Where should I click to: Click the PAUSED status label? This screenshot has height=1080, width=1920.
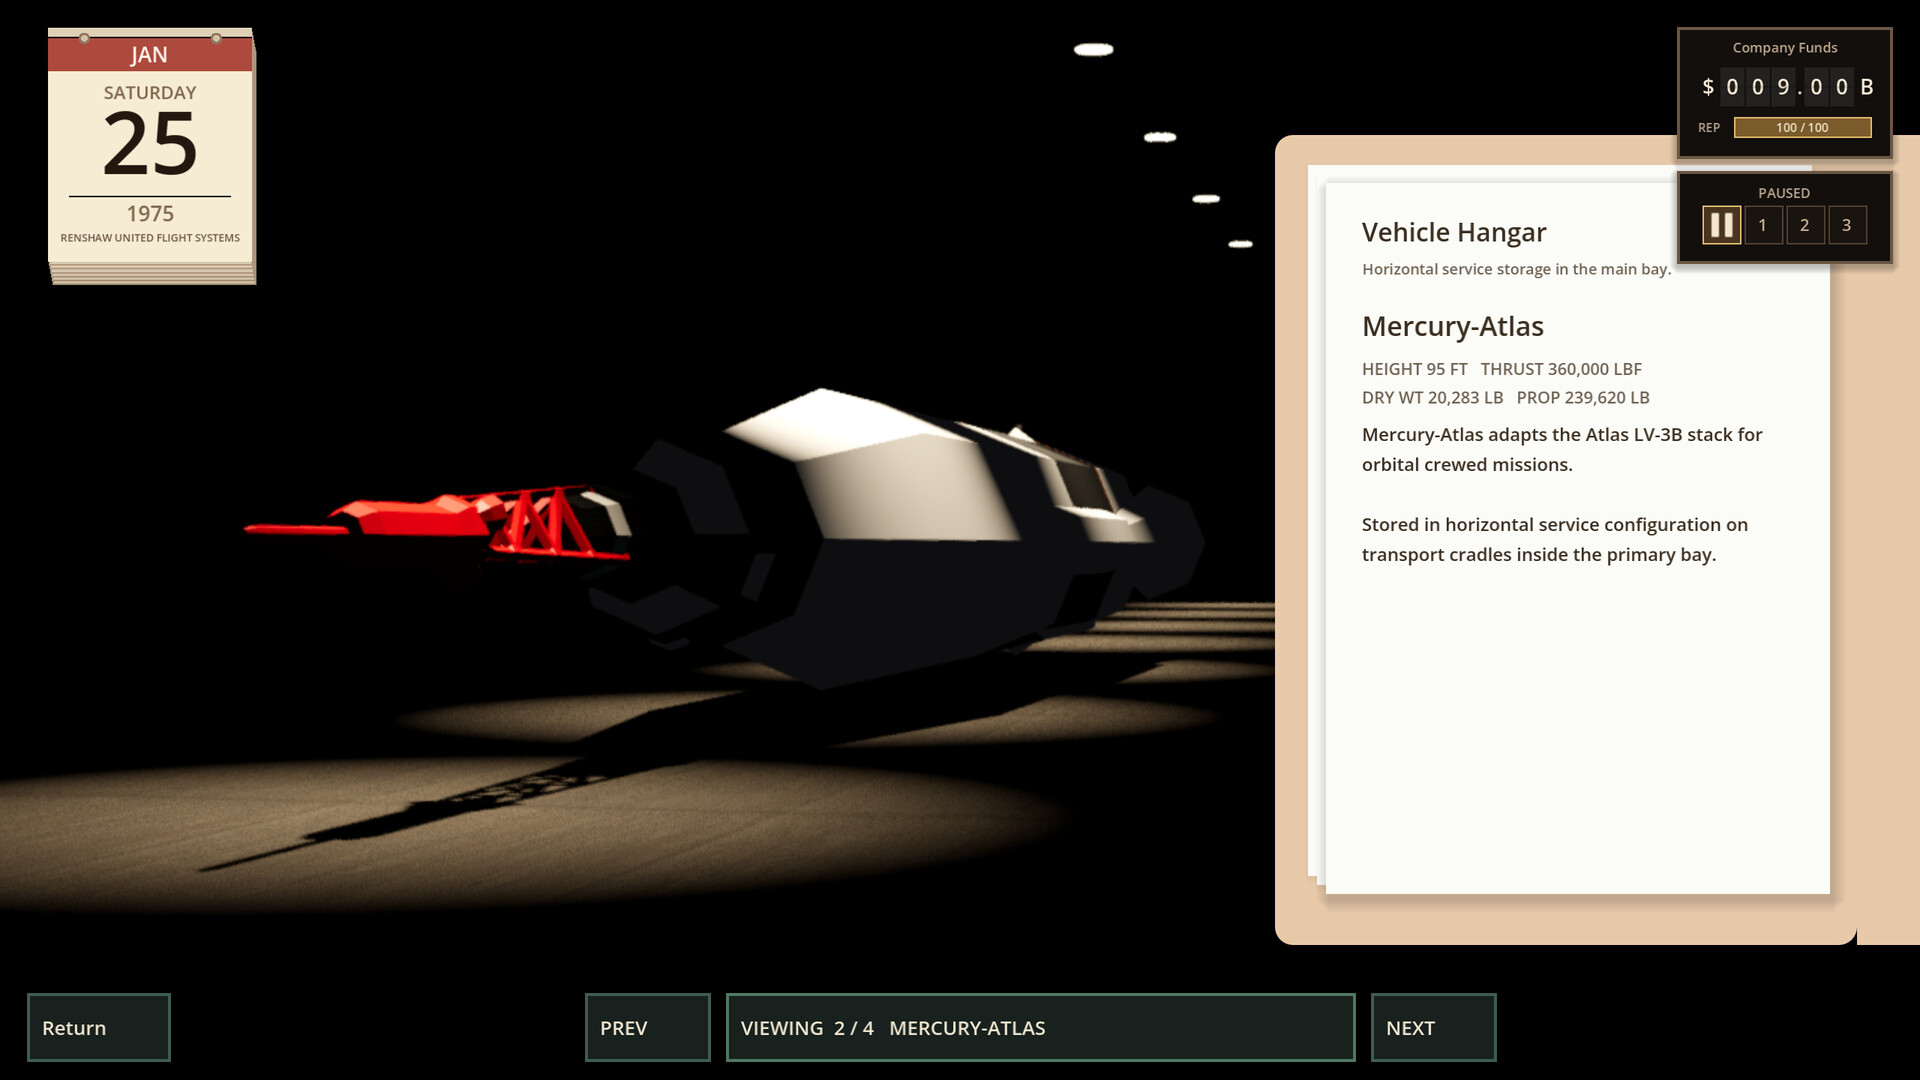click(1784, 193)
